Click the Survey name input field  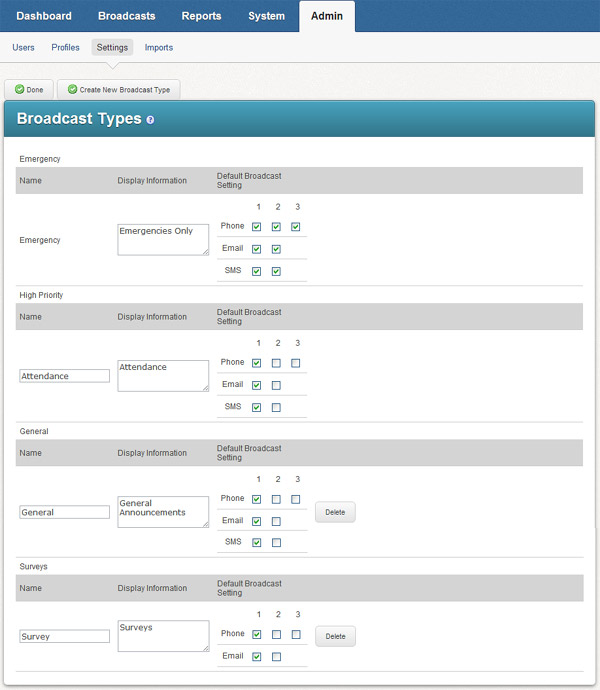(x=64, y=636)
